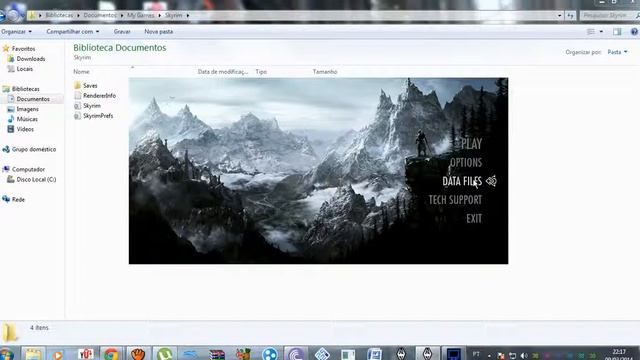Click the Windows Start button

pos(7,354)
